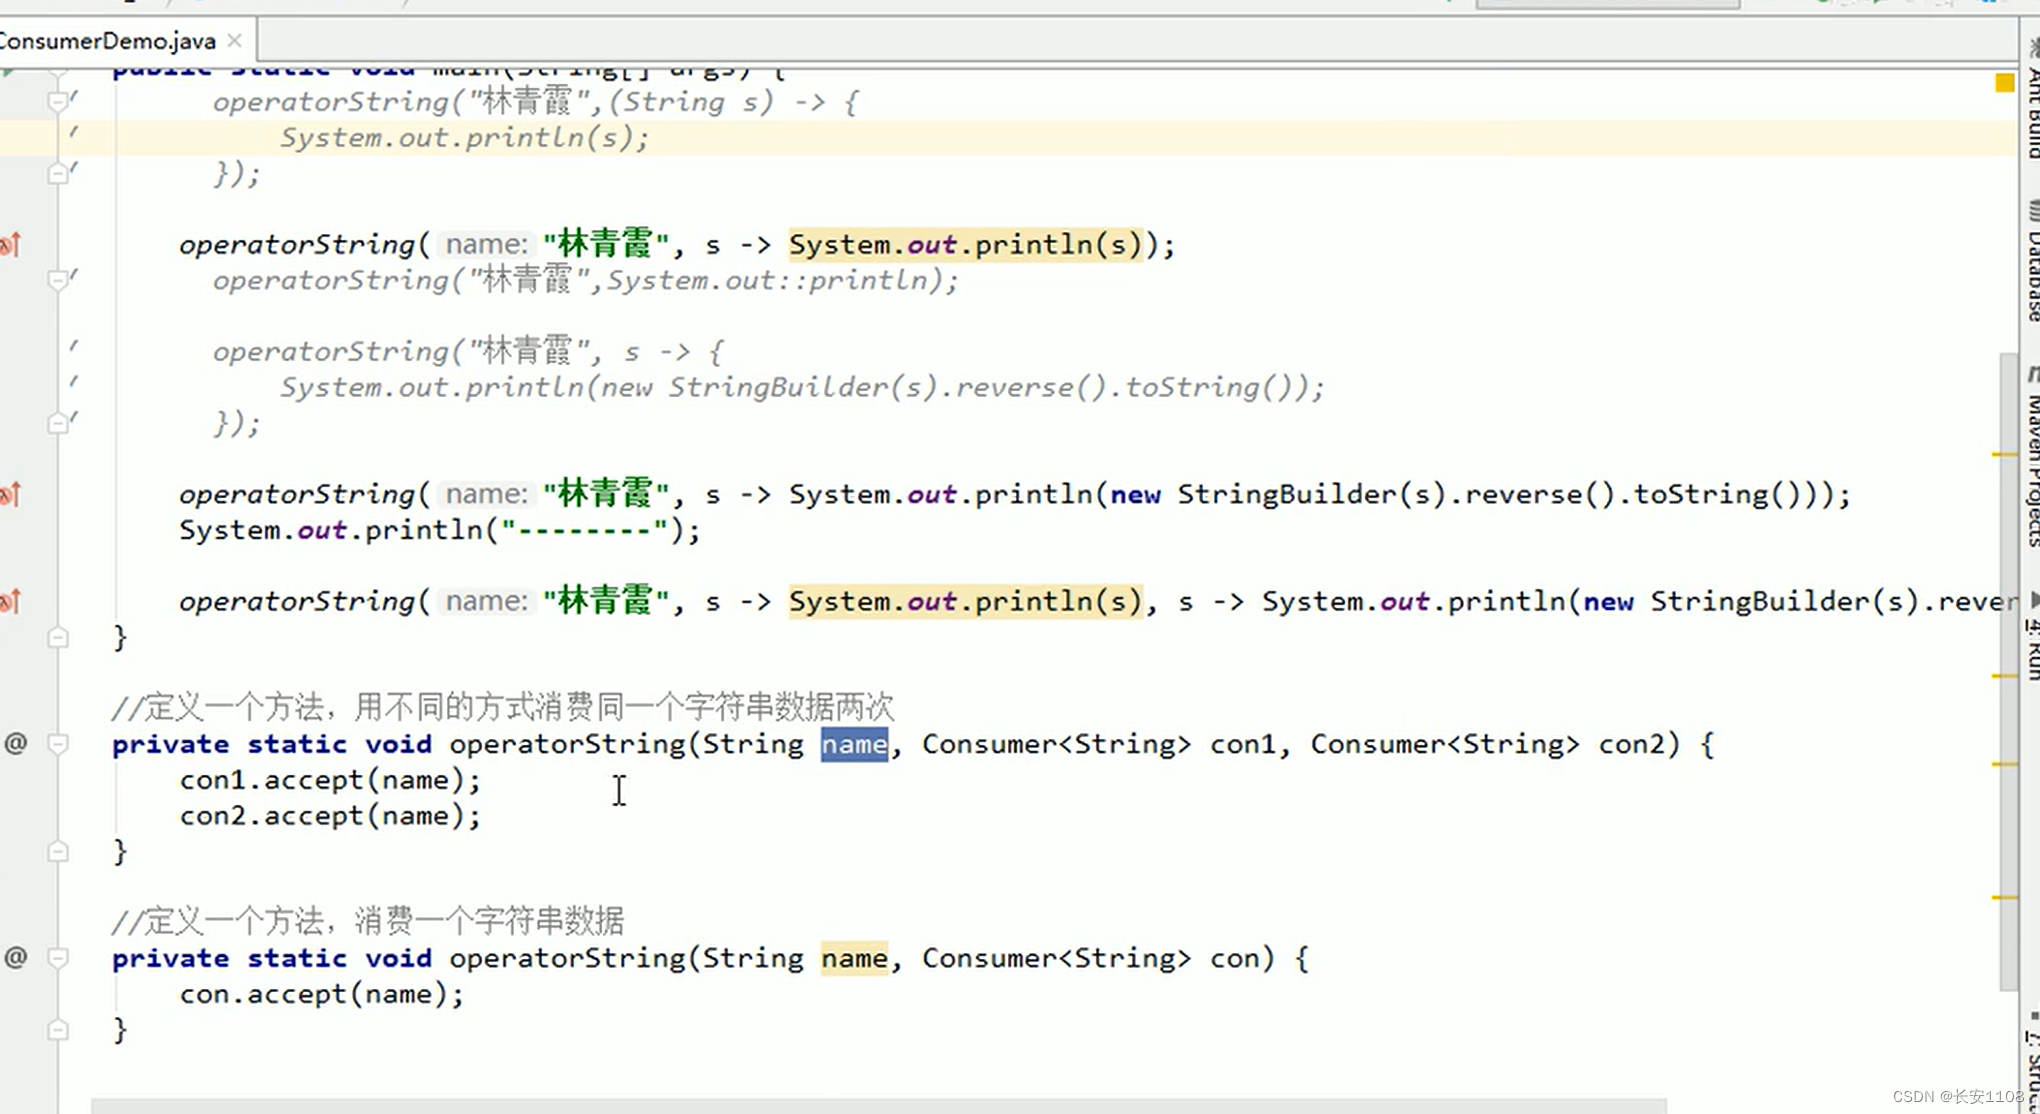Image resolution: width=2040 pixels, height=1114 pixels.
Task: Click 'con1.accept(name);' line
Action: (330, 780)
